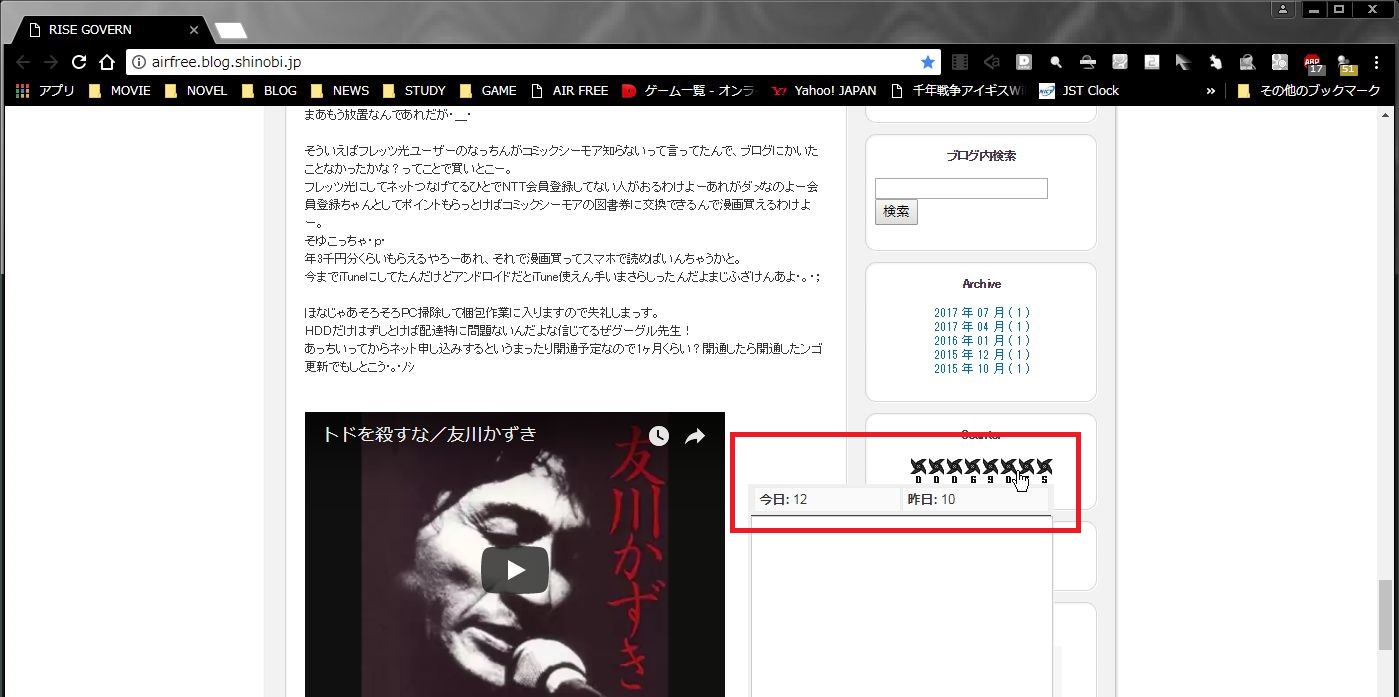Go to the home page
The height and width of the screenshot is (697, 1399).
click(107, 62)
